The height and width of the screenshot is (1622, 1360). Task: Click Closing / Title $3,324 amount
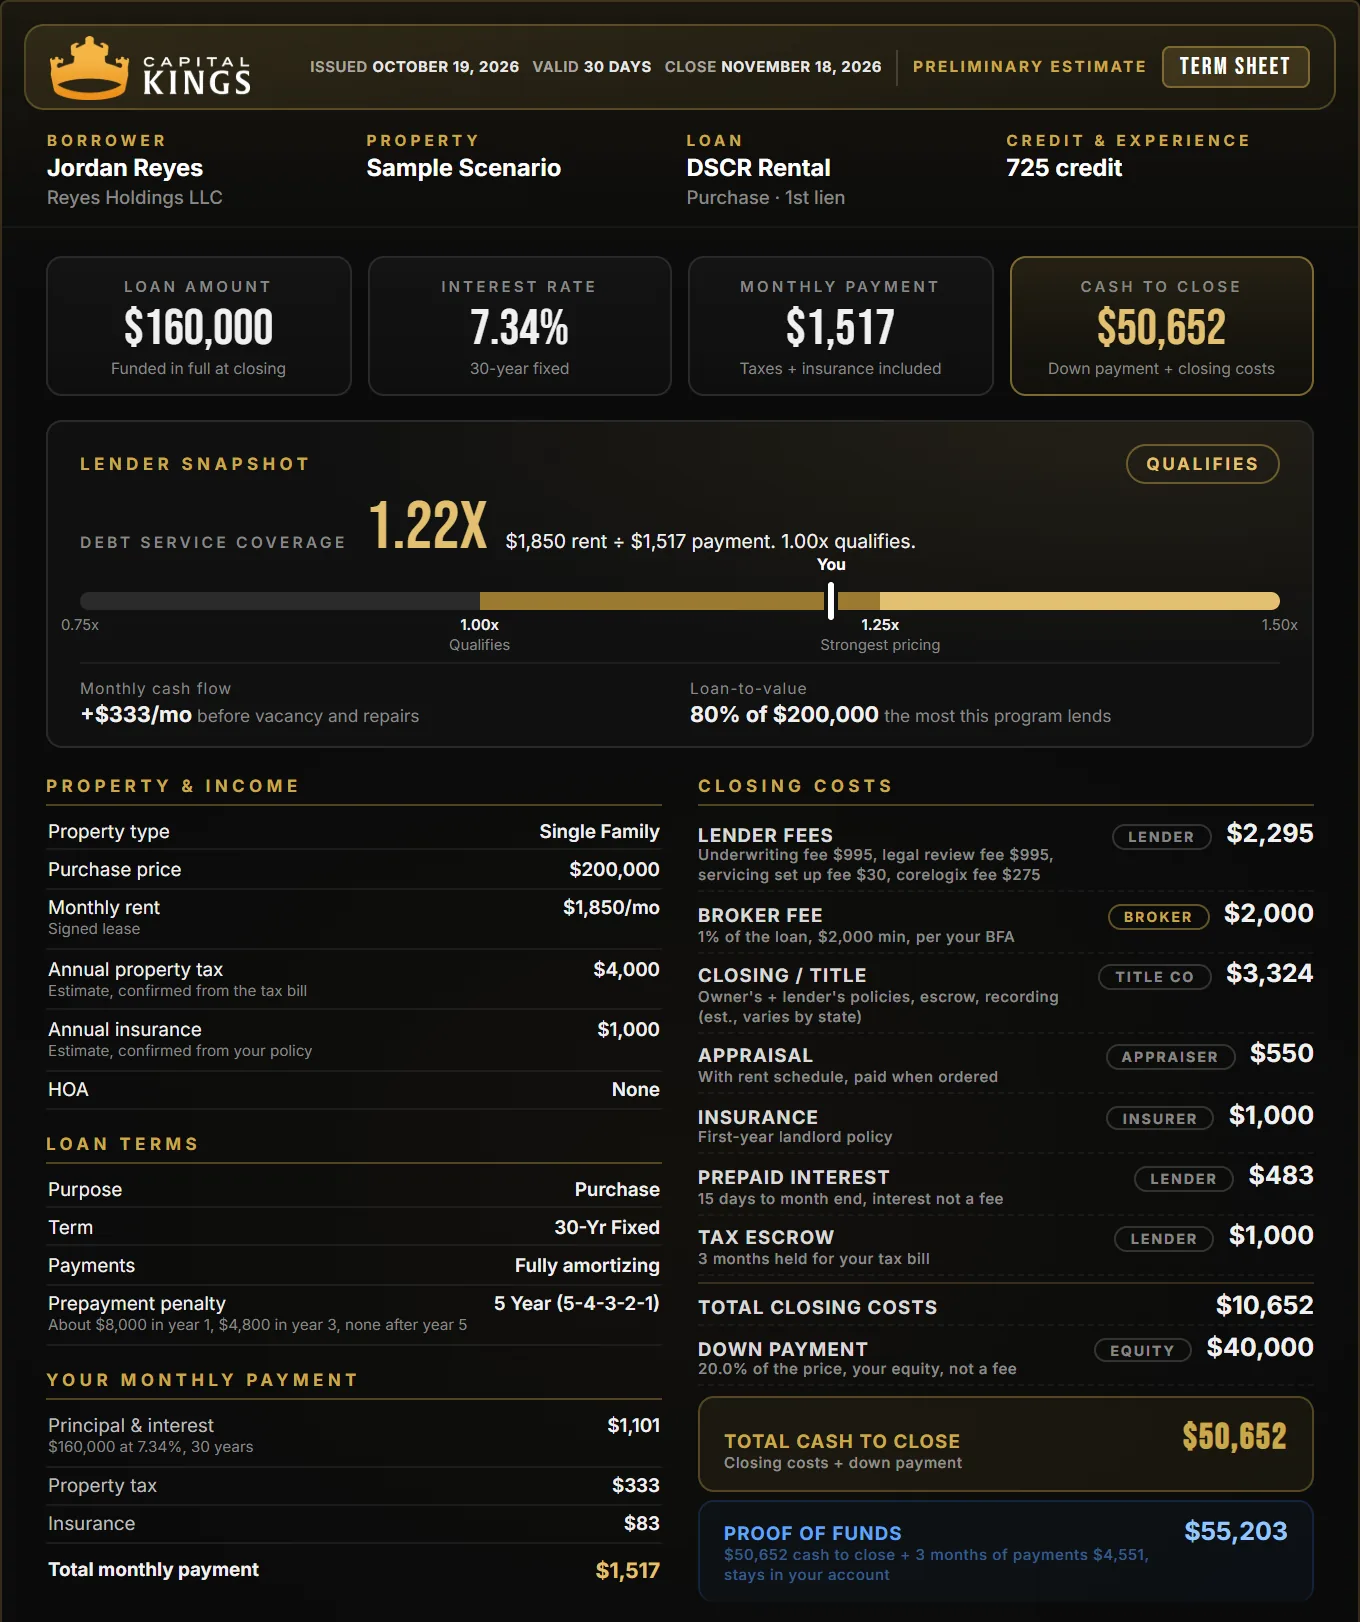point(1270,974)
